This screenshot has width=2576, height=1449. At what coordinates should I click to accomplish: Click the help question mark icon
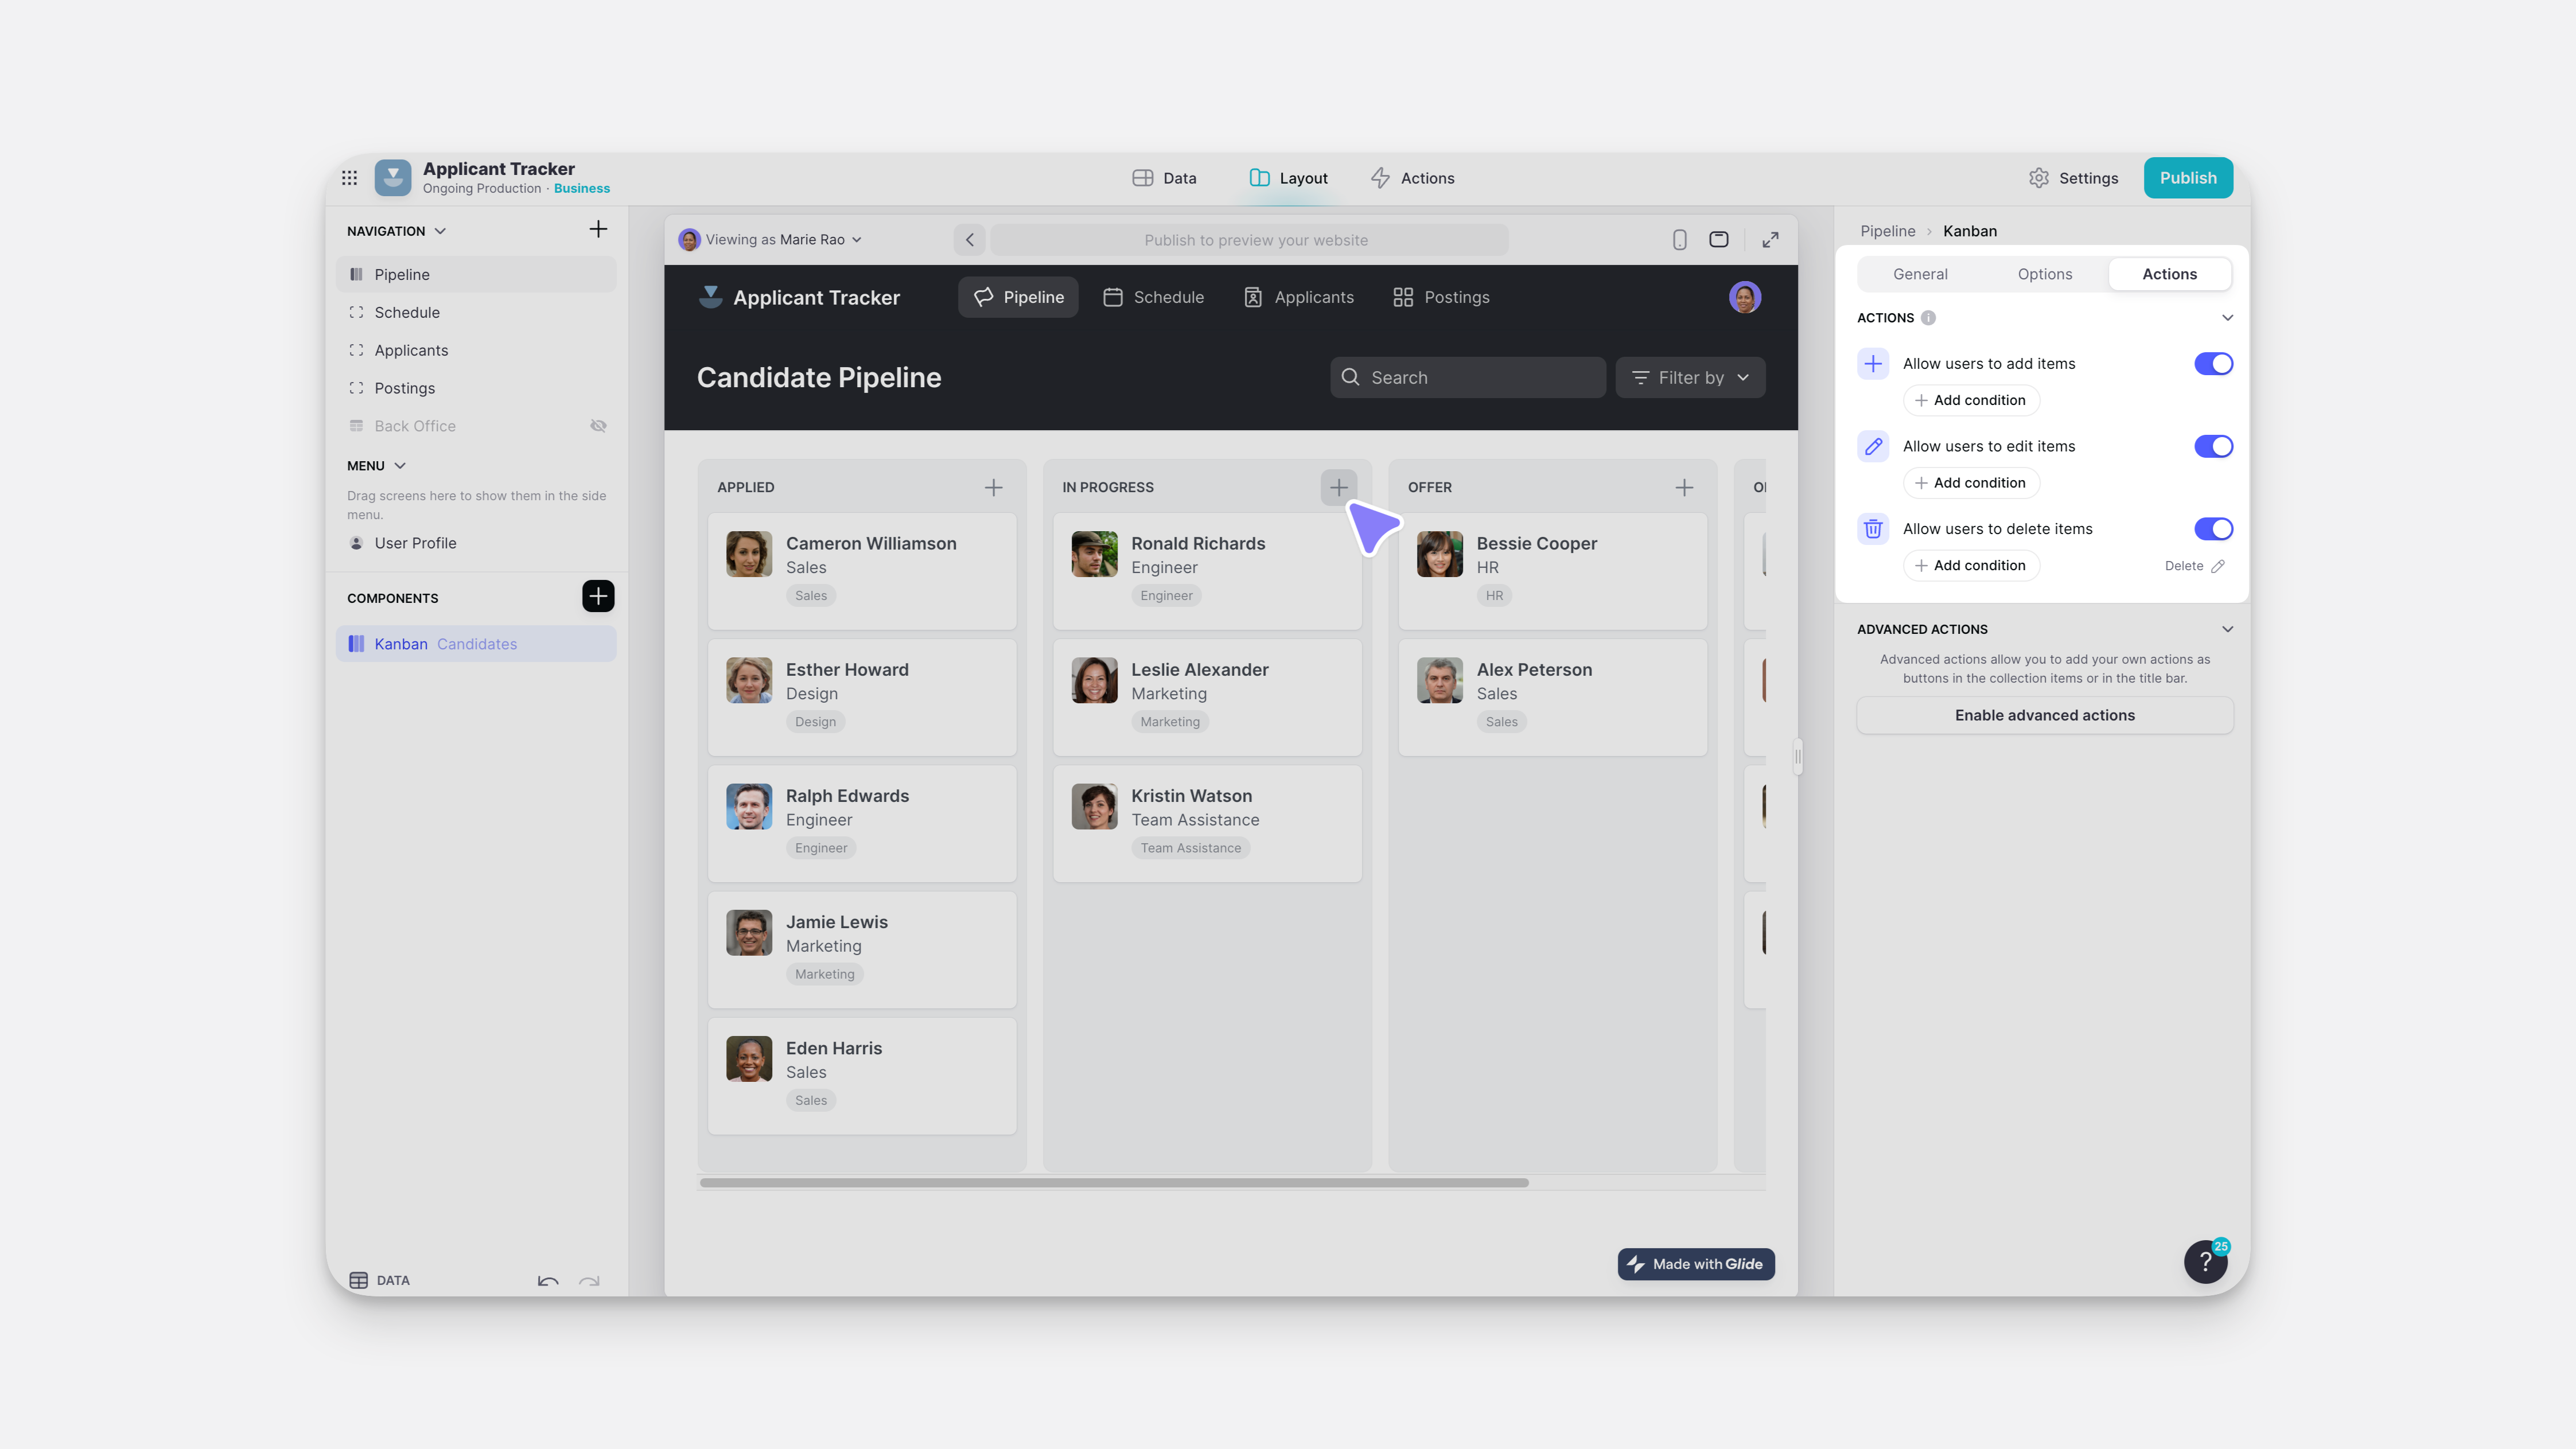tap(2205, 1262)
